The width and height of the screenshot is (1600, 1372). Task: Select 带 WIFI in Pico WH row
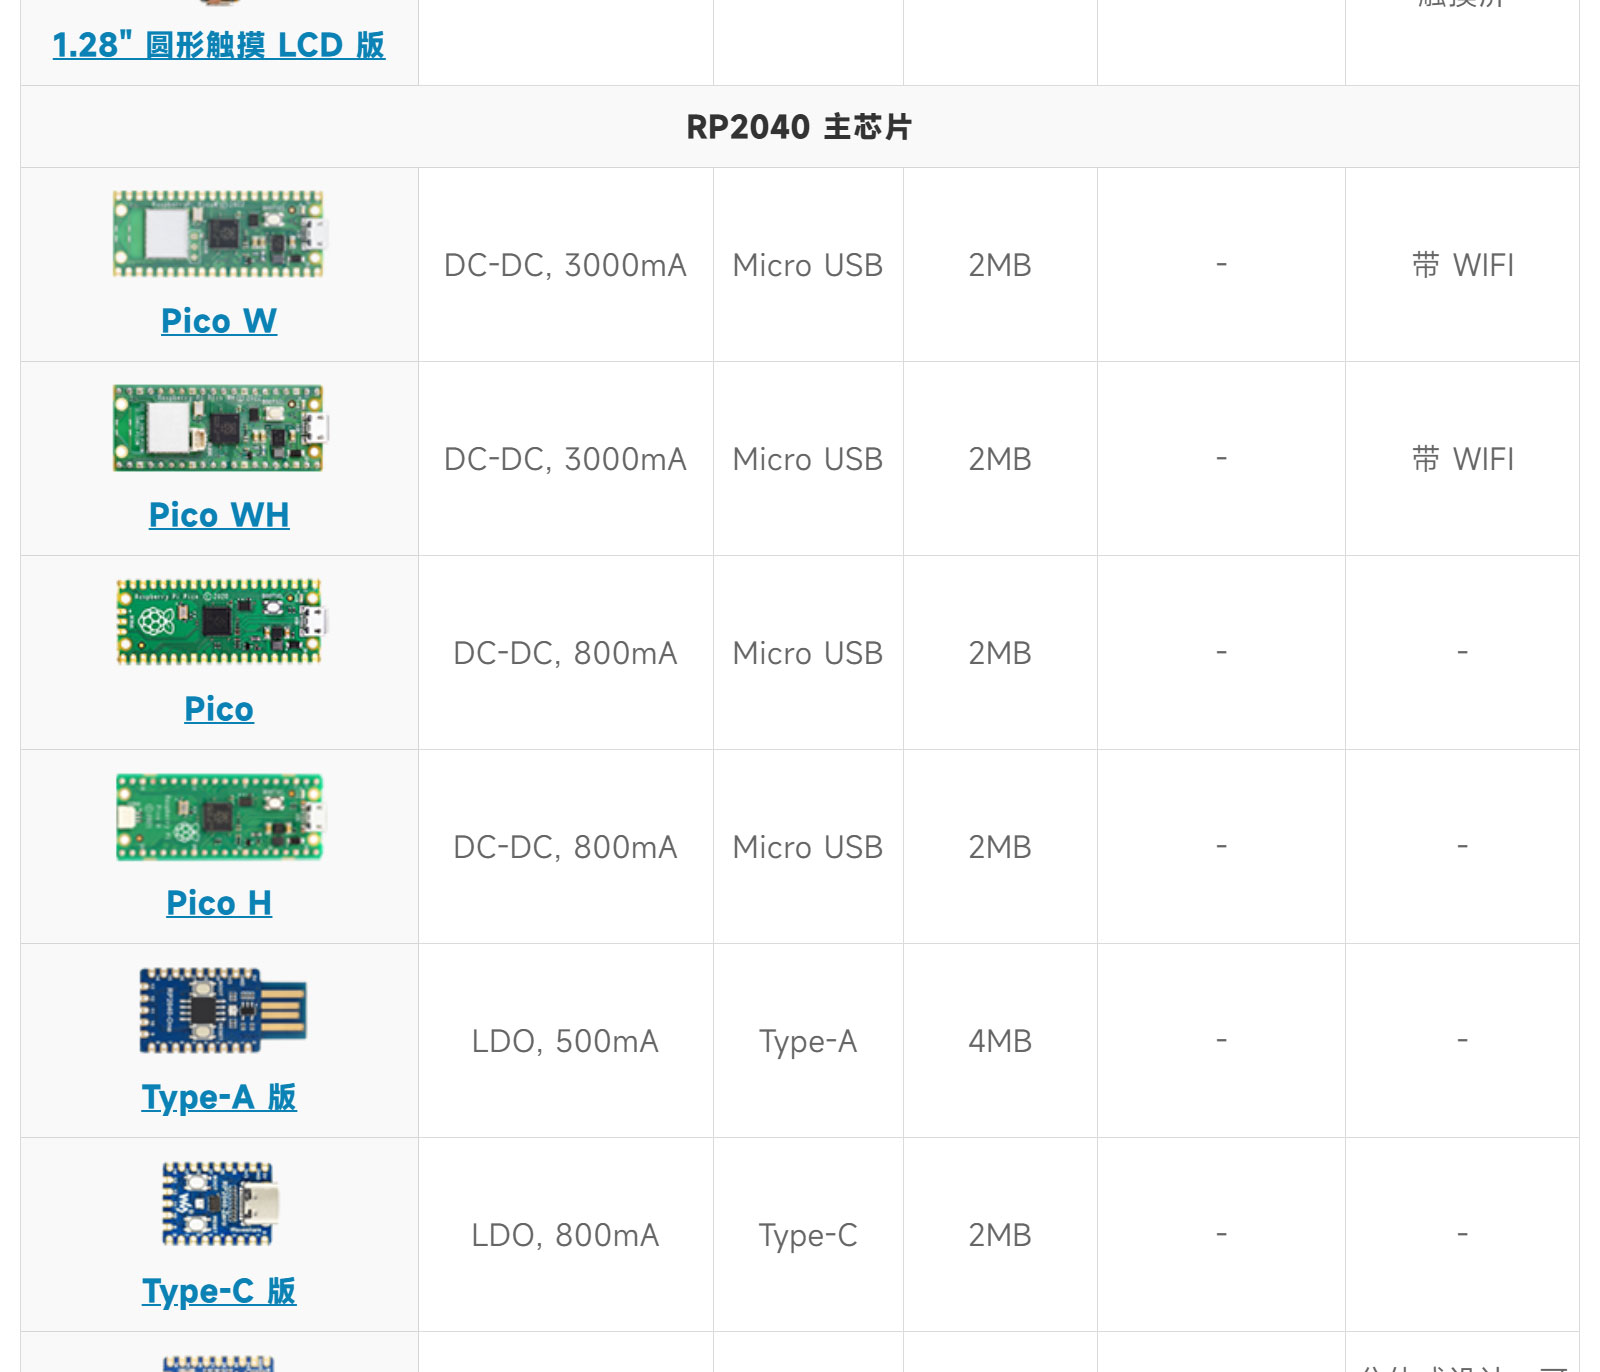tap(1463, 459)
